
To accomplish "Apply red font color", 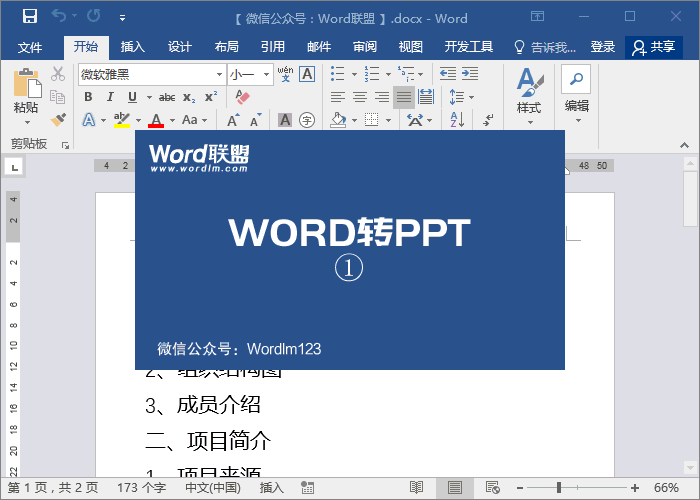I will tap(156, 120).
